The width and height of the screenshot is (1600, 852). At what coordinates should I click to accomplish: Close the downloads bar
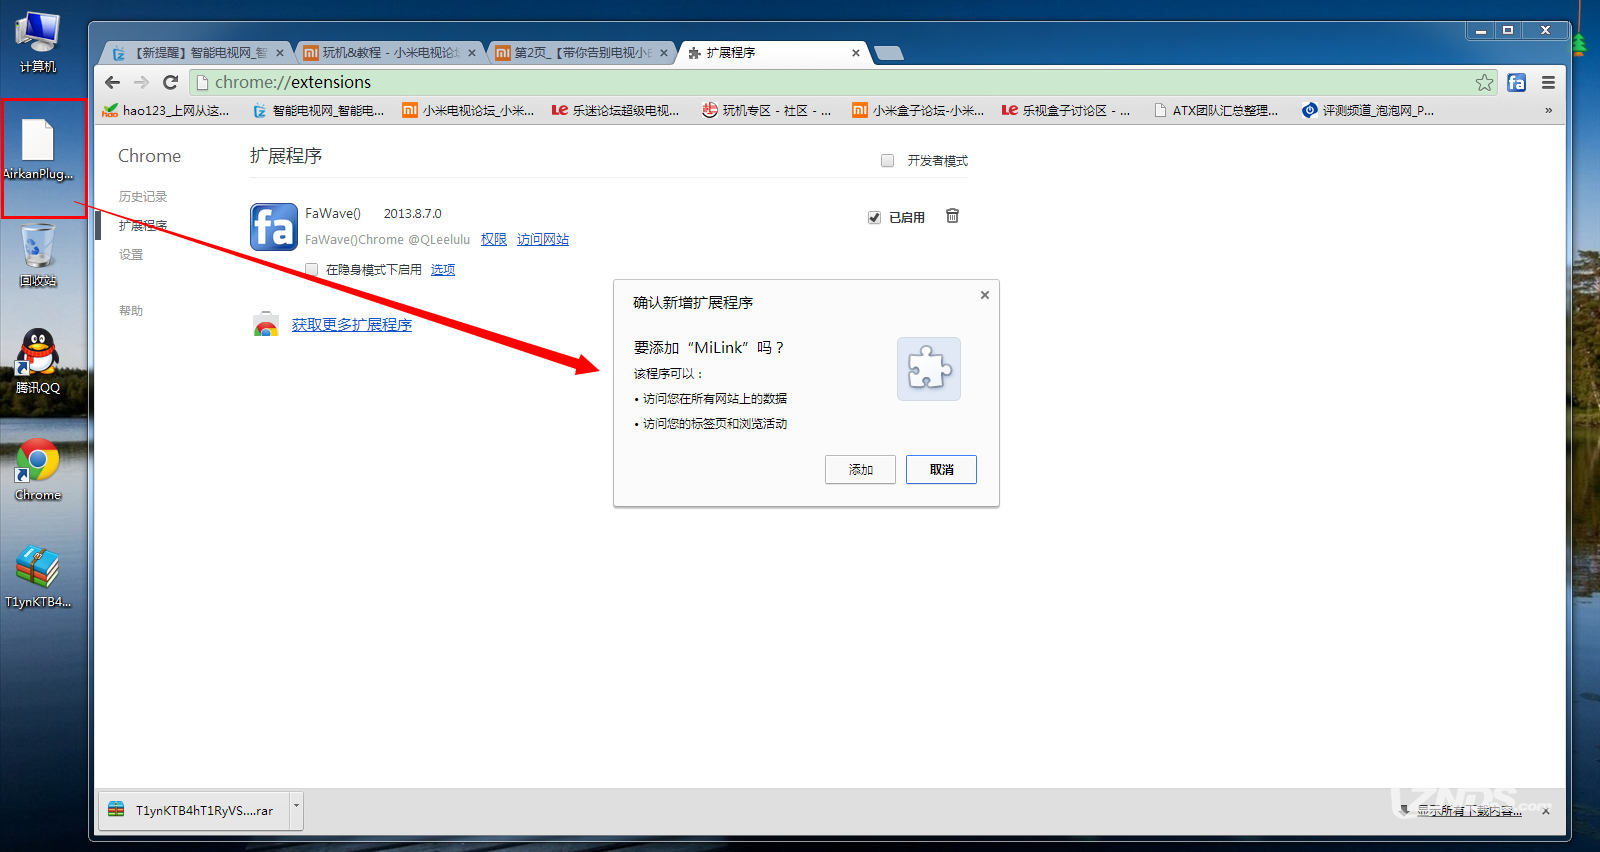[x=1546, y=811]
